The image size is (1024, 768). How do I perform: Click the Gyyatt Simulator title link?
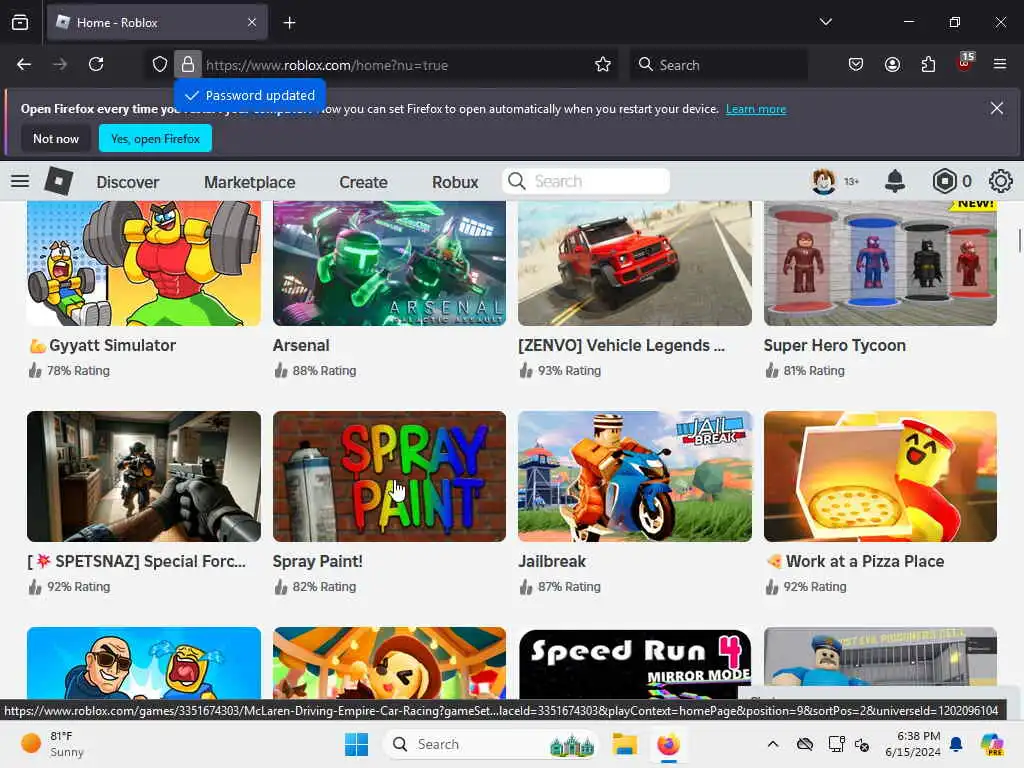click(103, 345)
